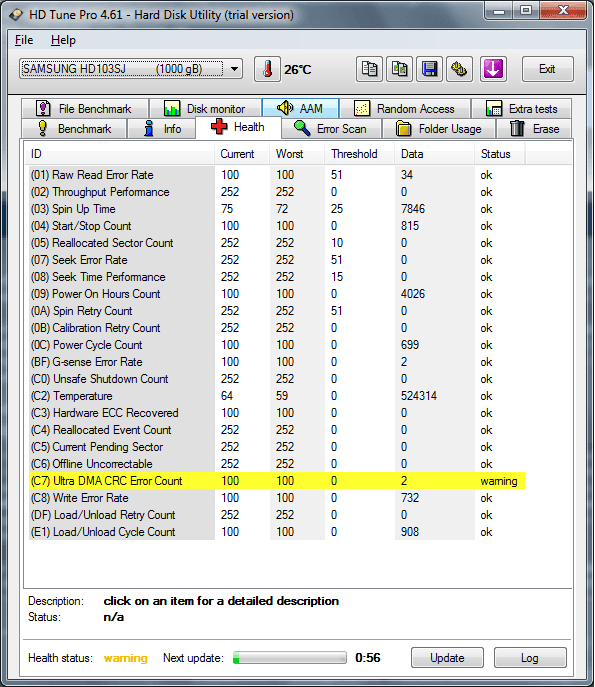Viewport: 595px width, 687px height.
Task: Sort by the Worst column header
Action: tap(297, 154)
